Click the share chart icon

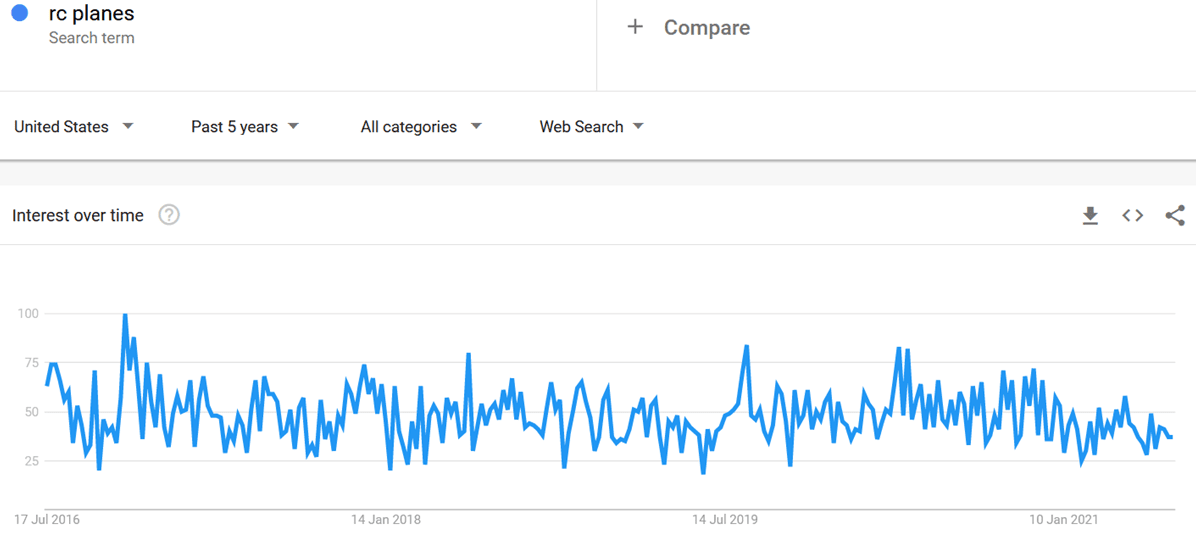[x=1175, y=216]
